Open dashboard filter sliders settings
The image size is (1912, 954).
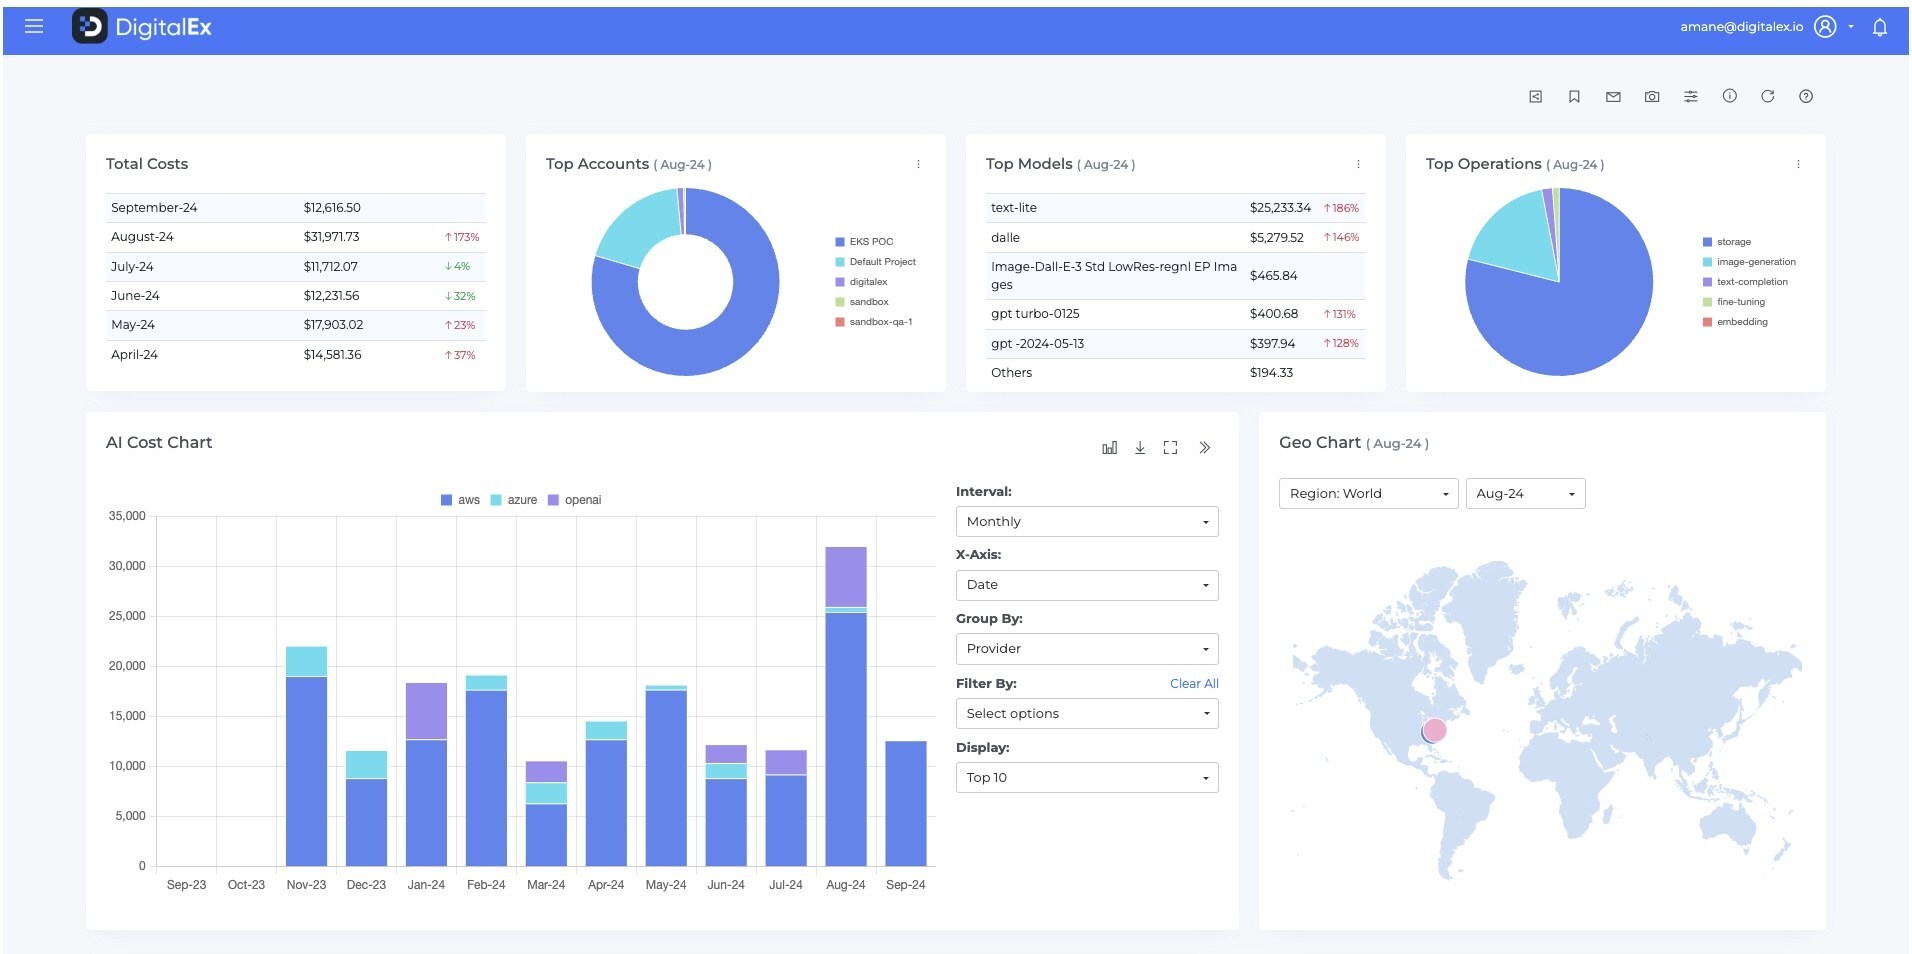[x=1690, y=96]
